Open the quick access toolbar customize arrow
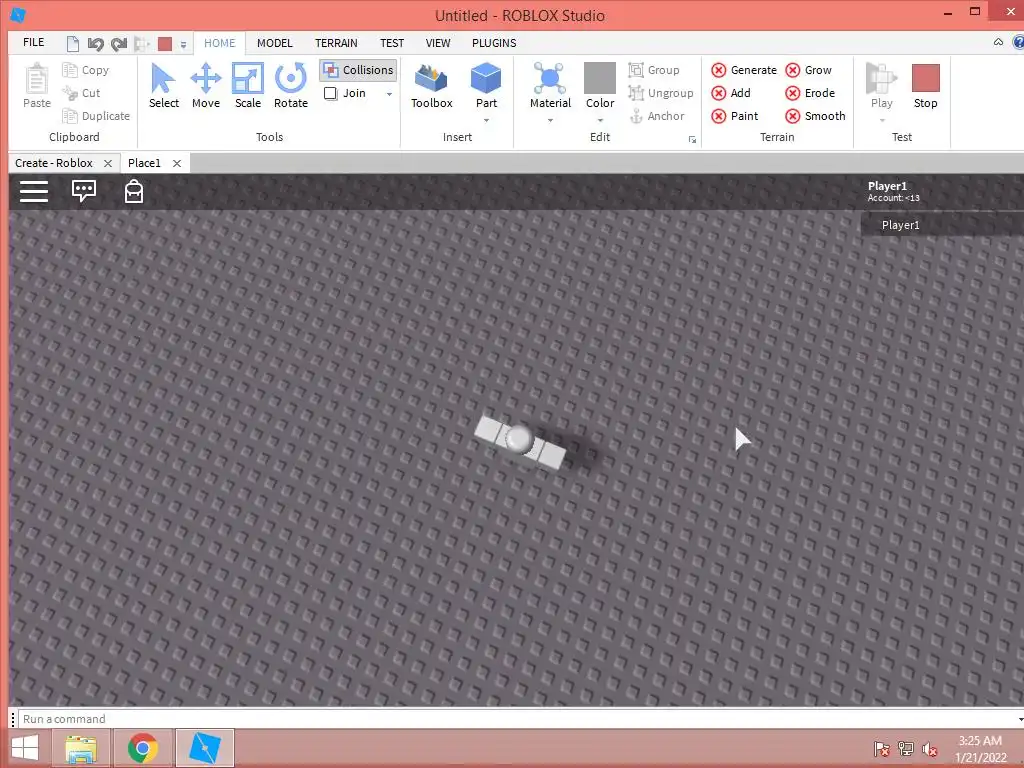 click(x=184, y=44)
